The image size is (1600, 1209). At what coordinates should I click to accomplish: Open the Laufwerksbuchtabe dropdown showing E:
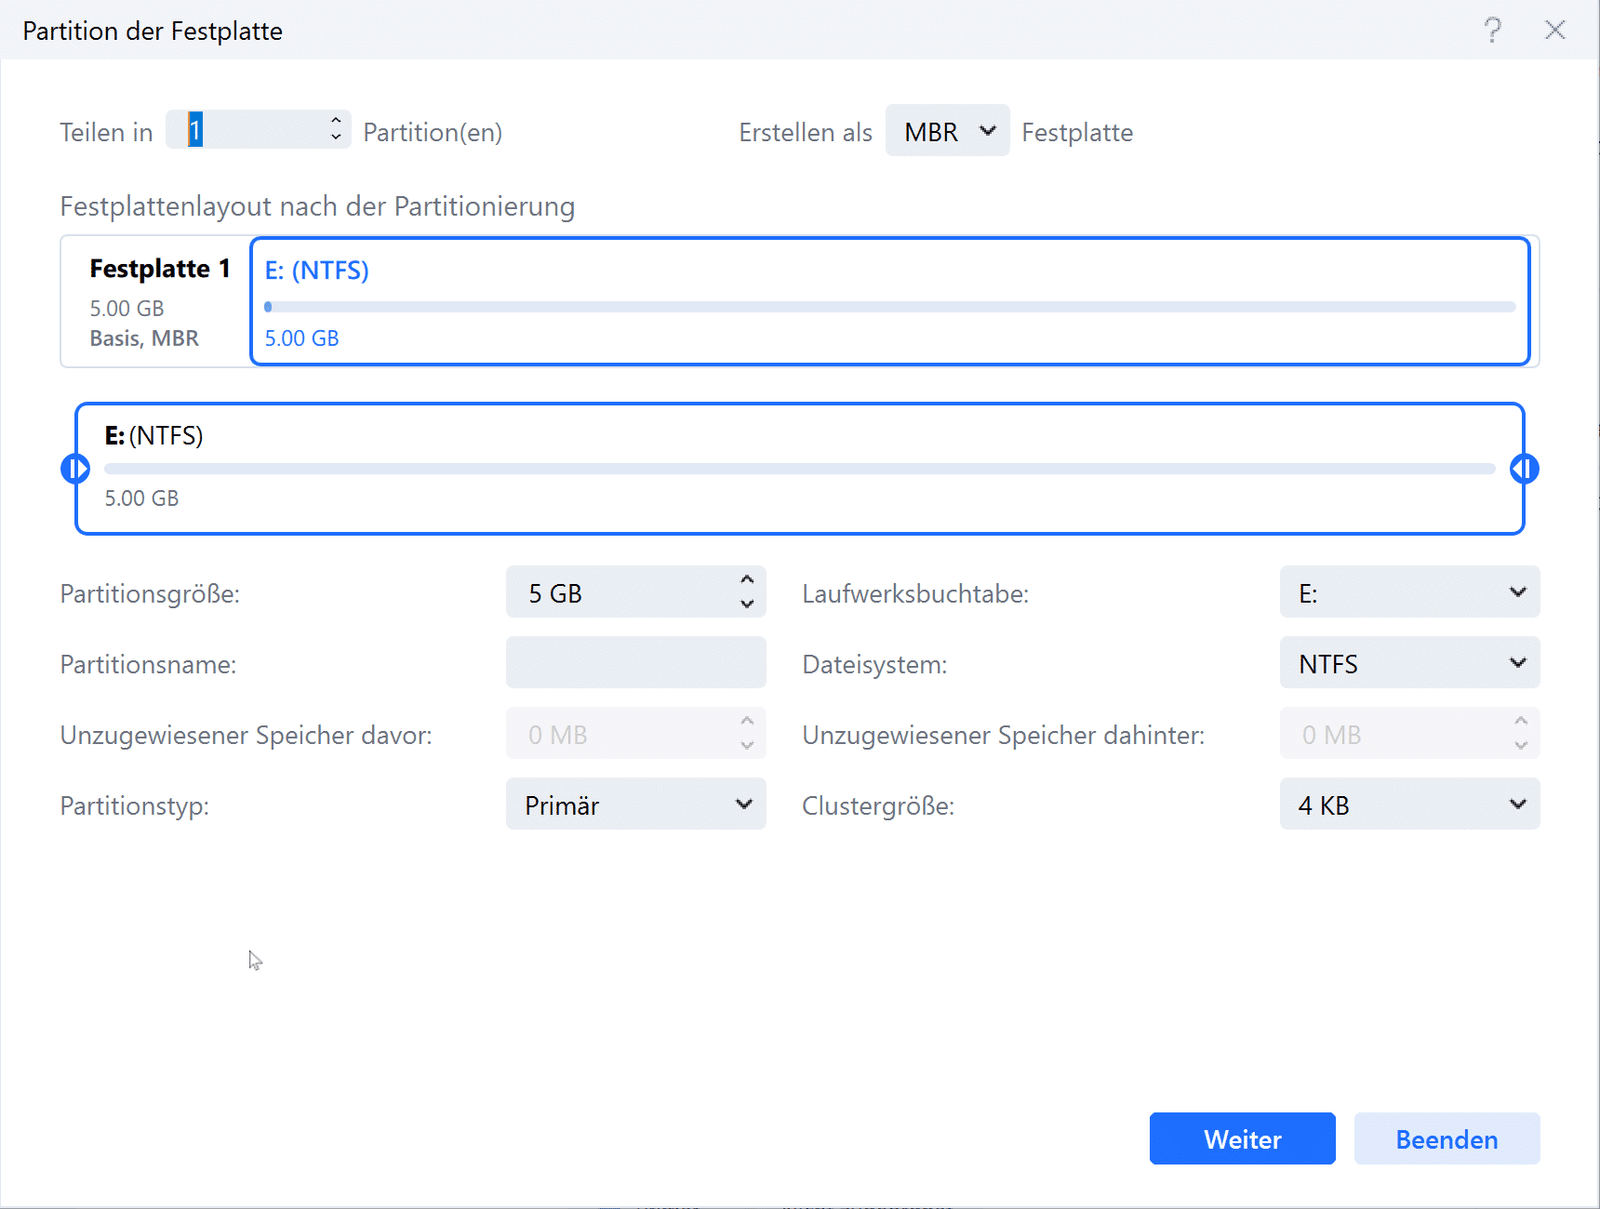tap(1409, 592)
